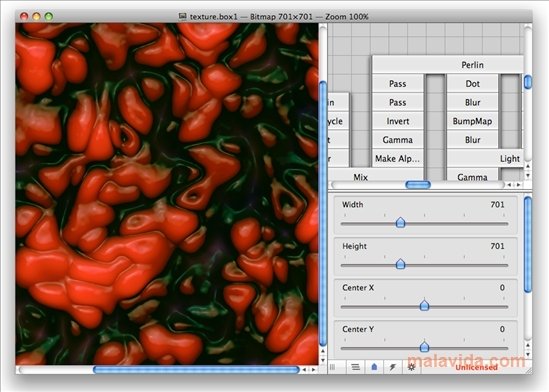The height and width of the screenshot is (392, 549).
Task: Click the Width parameter label
Action: tap(353, 205)
